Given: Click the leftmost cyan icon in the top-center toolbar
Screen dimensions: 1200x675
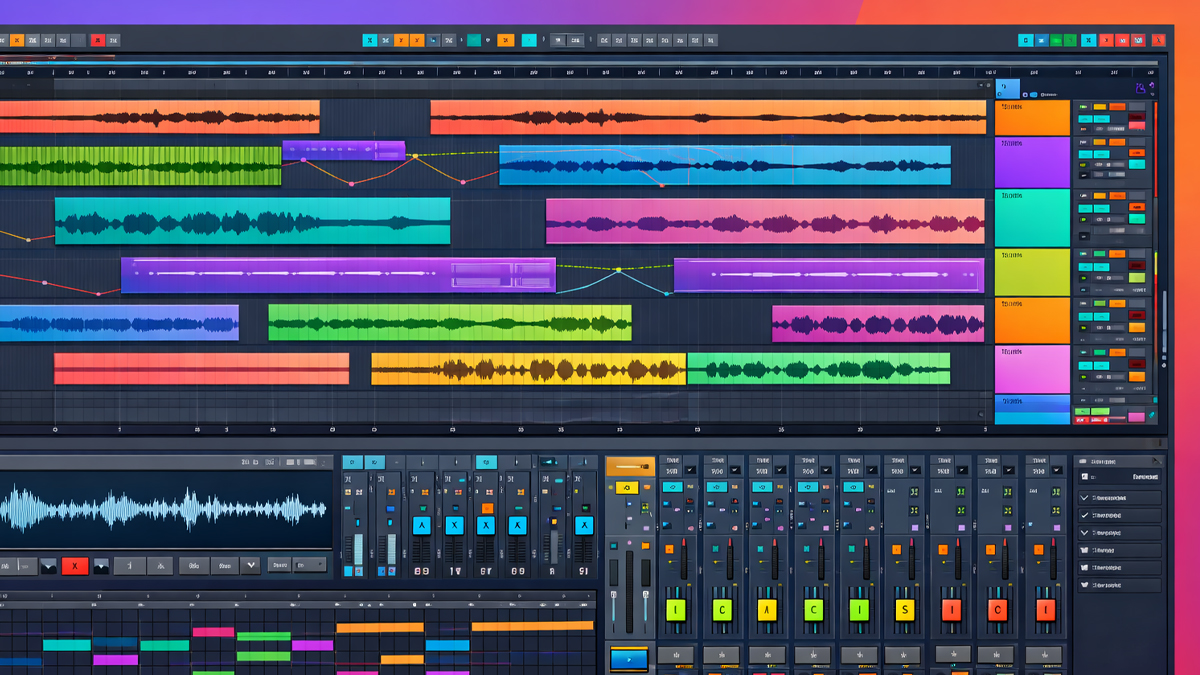Looking at the screenshot, I should pyautogui.click(x=370, y=41).
